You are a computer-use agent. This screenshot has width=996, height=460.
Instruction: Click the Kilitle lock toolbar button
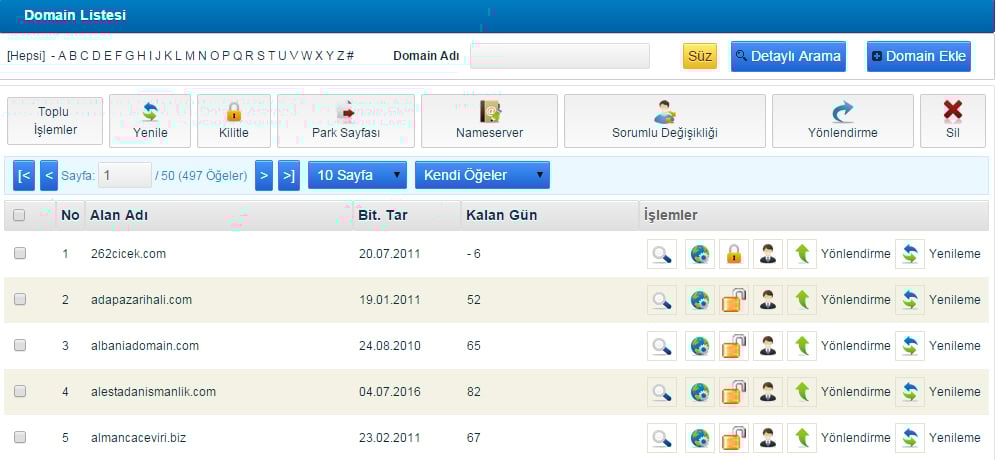tap(234, 121)
